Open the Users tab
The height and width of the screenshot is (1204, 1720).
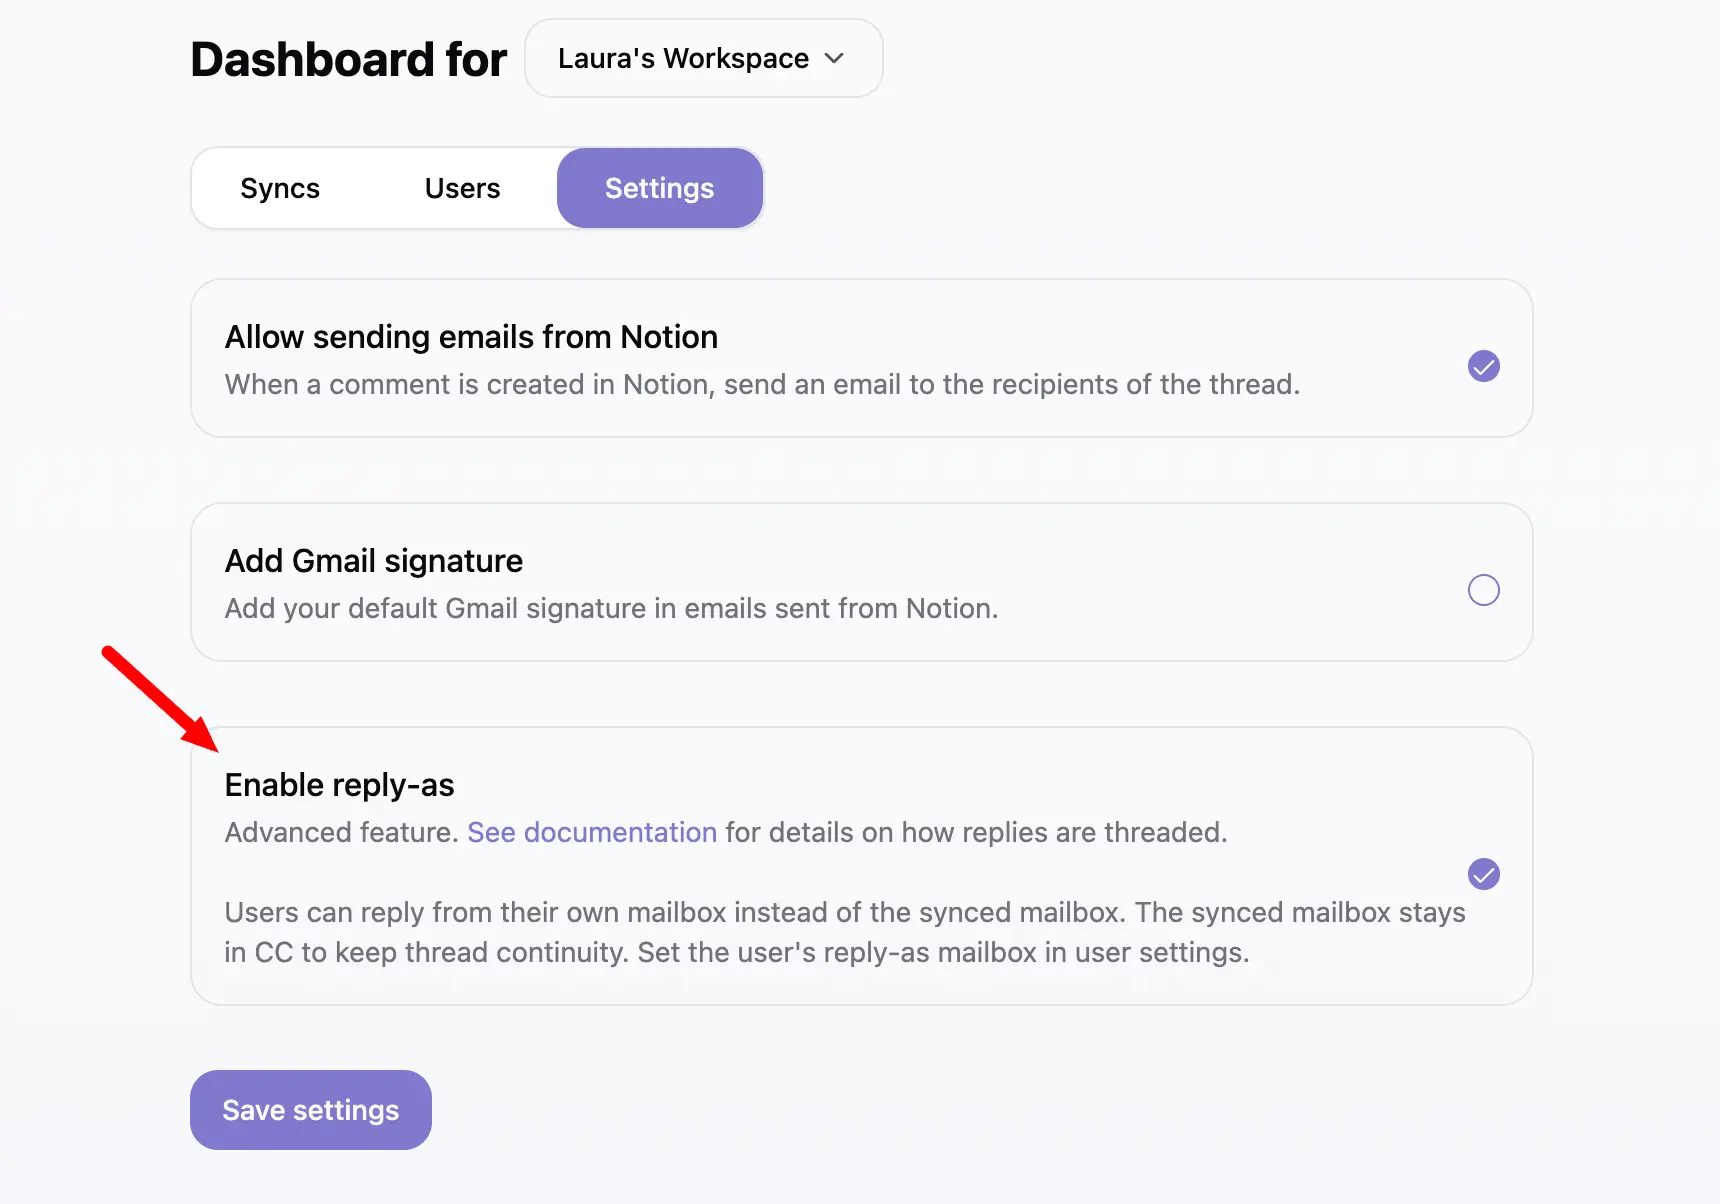pos(462,188)
